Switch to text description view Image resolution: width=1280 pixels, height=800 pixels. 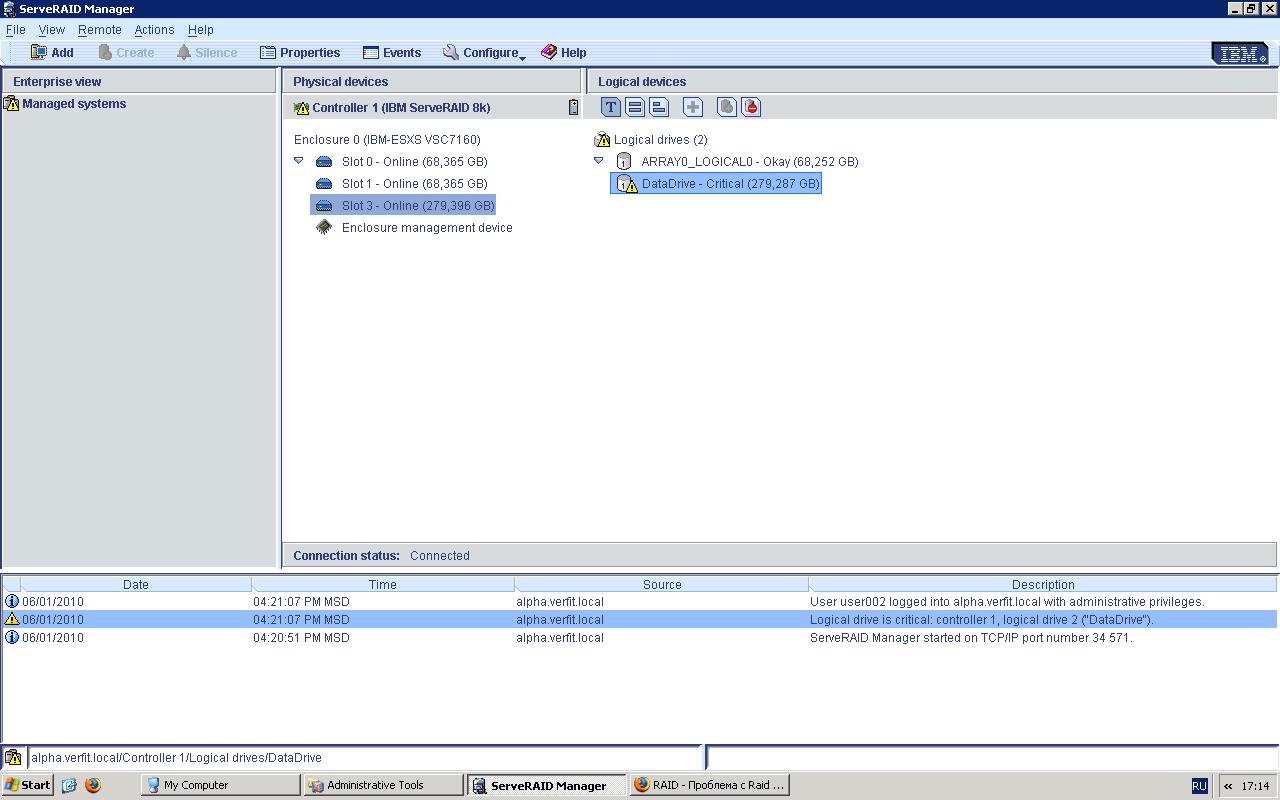coord(610,107)
